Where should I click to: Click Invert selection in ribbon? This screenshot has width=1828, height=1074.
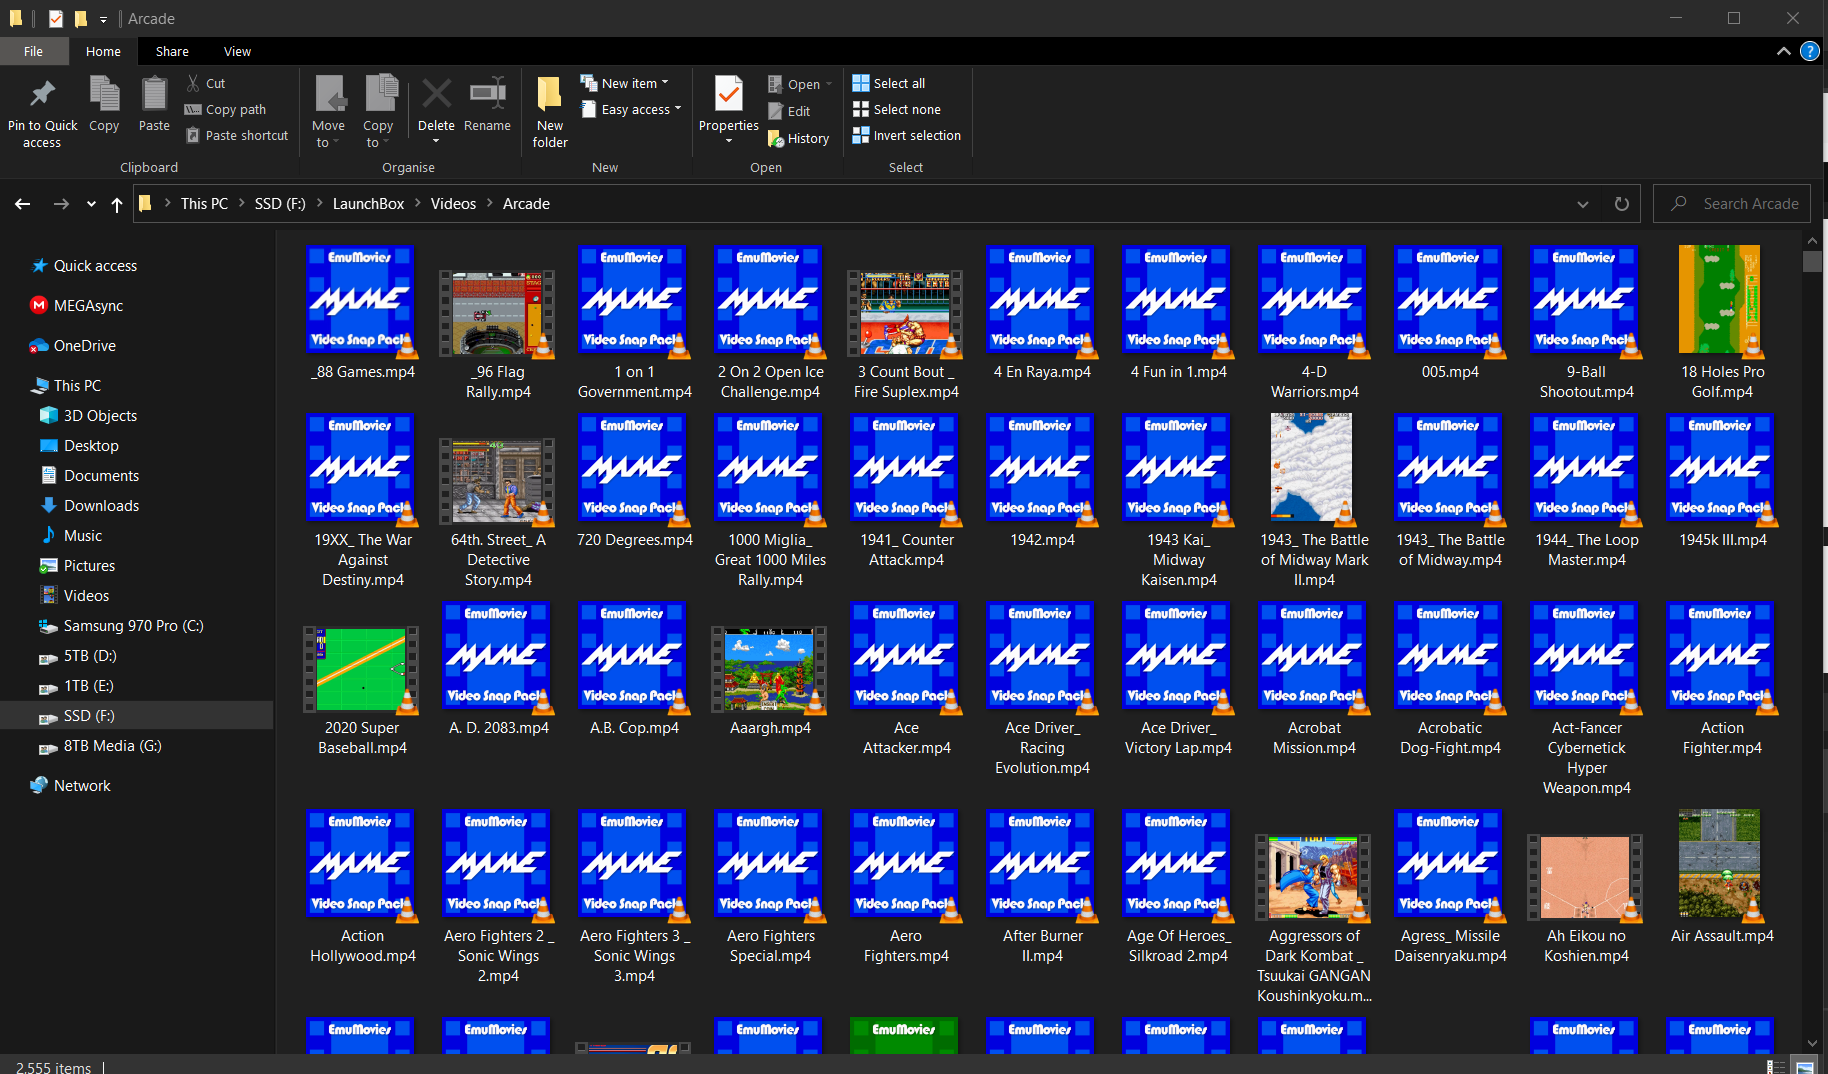click(906, 135)
